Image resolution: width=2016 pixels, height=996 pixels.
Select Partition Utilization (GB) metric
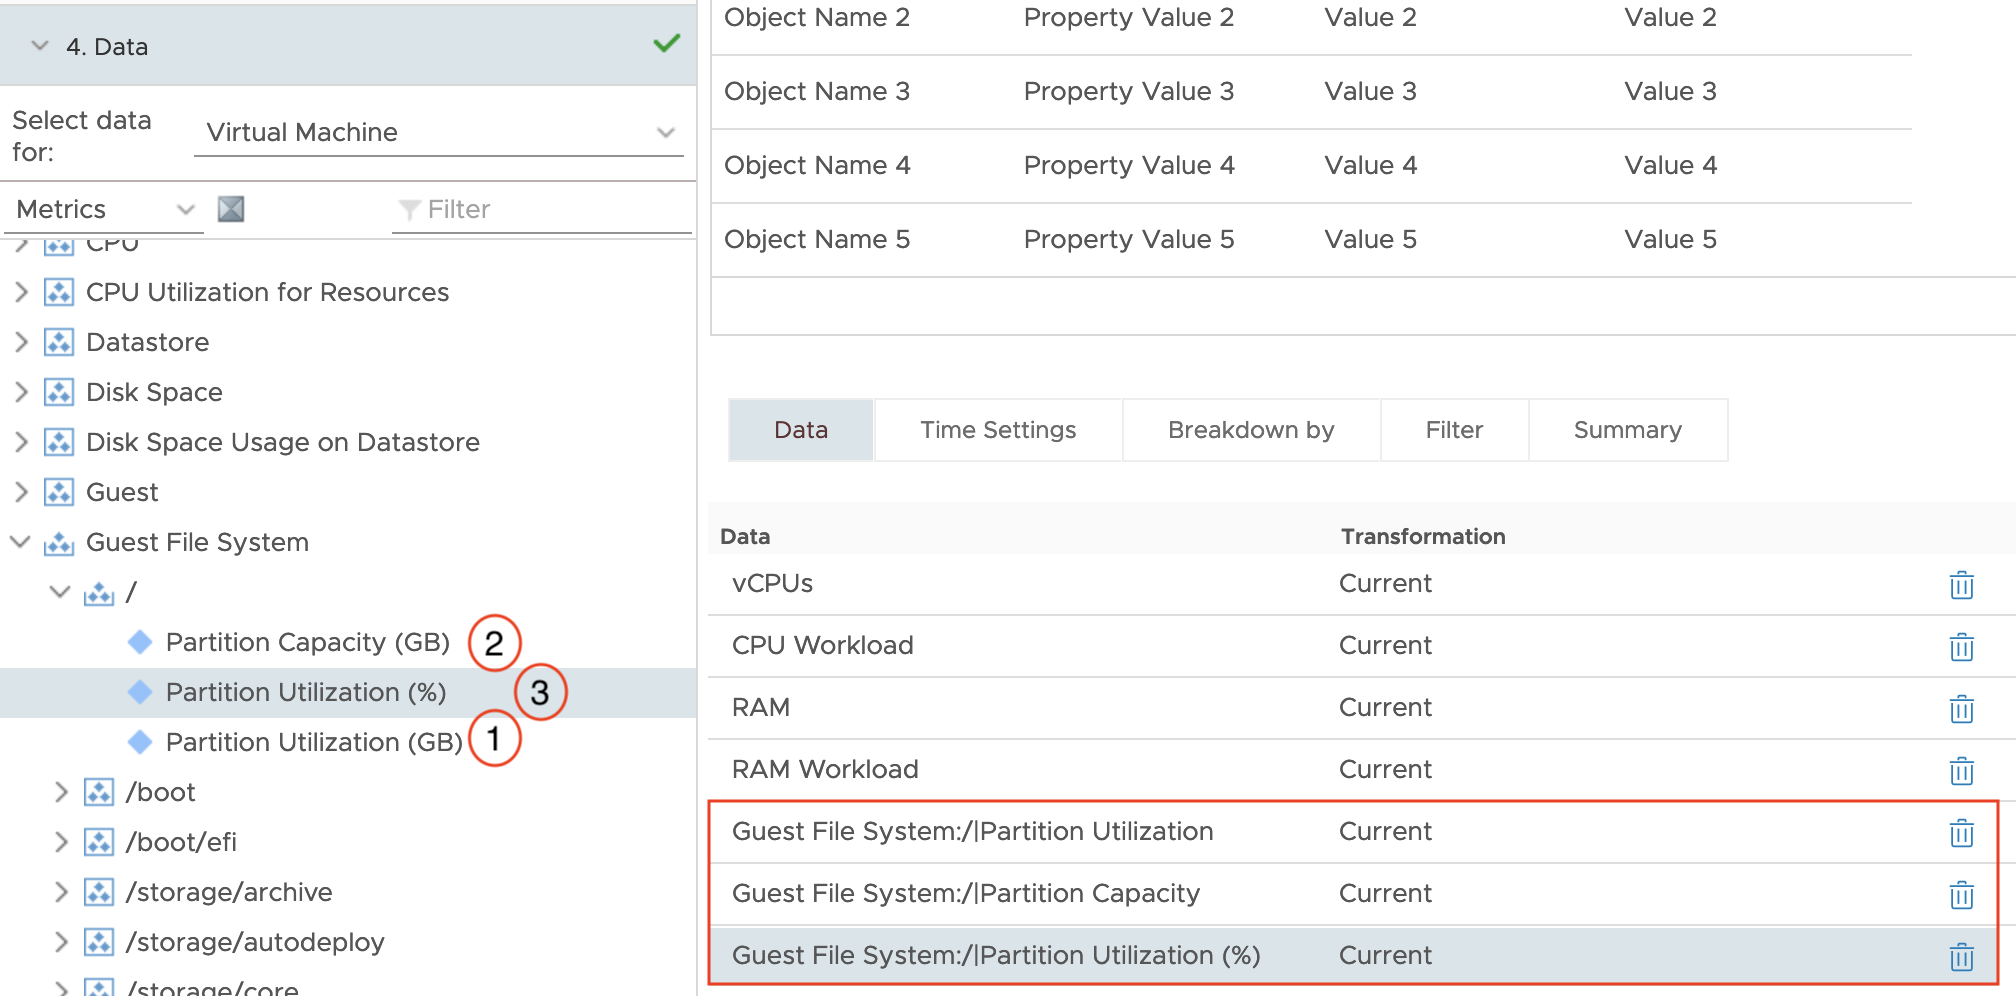click(x=314, y=742)
